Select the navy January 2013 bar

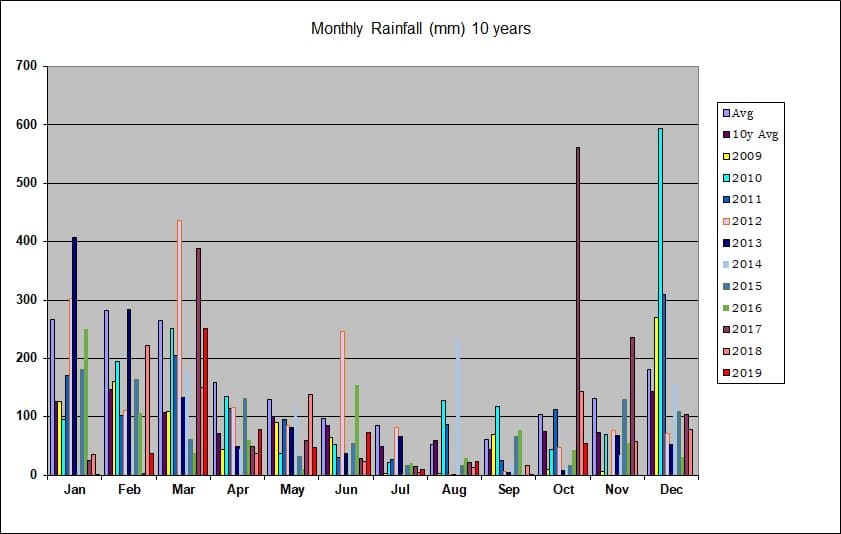75,356
